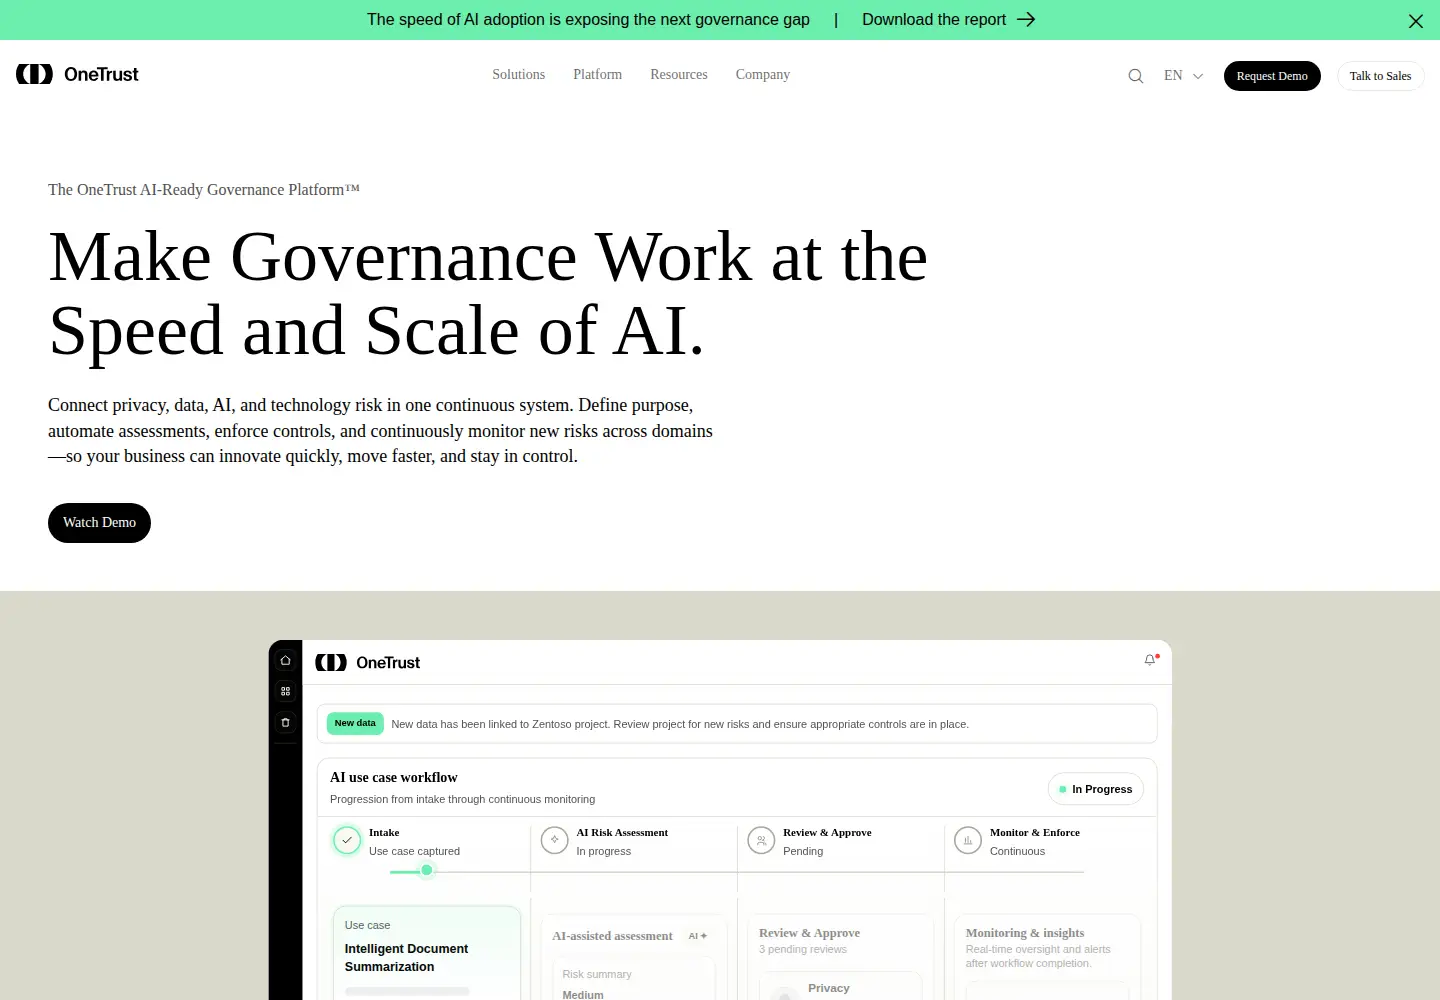Click the 'Use case captured' label under Intake
Screen dimensions: 1440x1000
pyautogui.click(x=414, y=852)
